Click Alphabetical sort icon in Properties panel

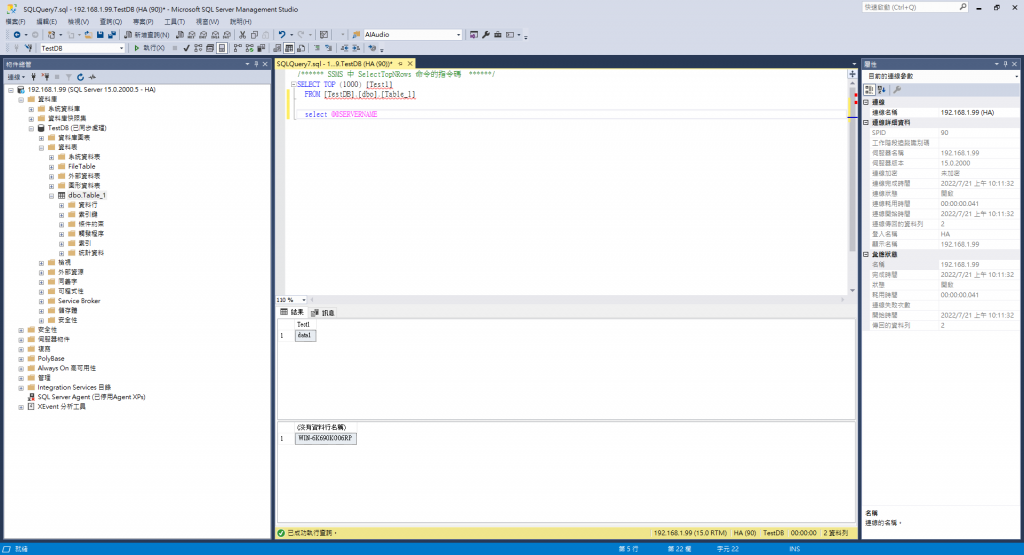882,90
